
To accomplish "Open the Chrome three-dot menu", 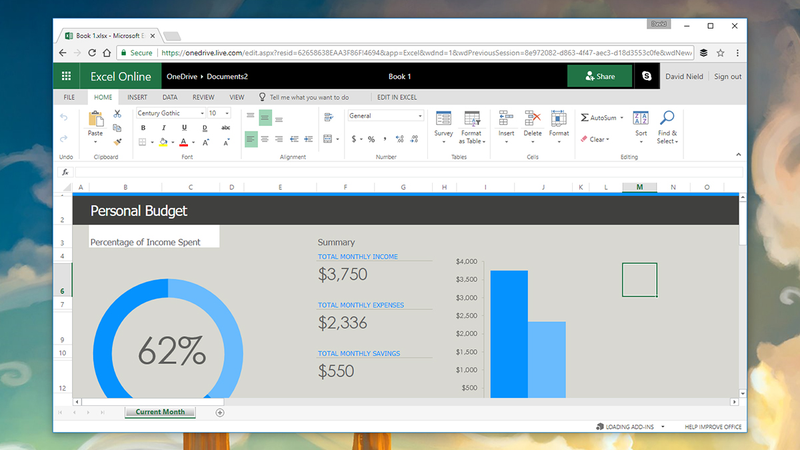I will point(737,53).
